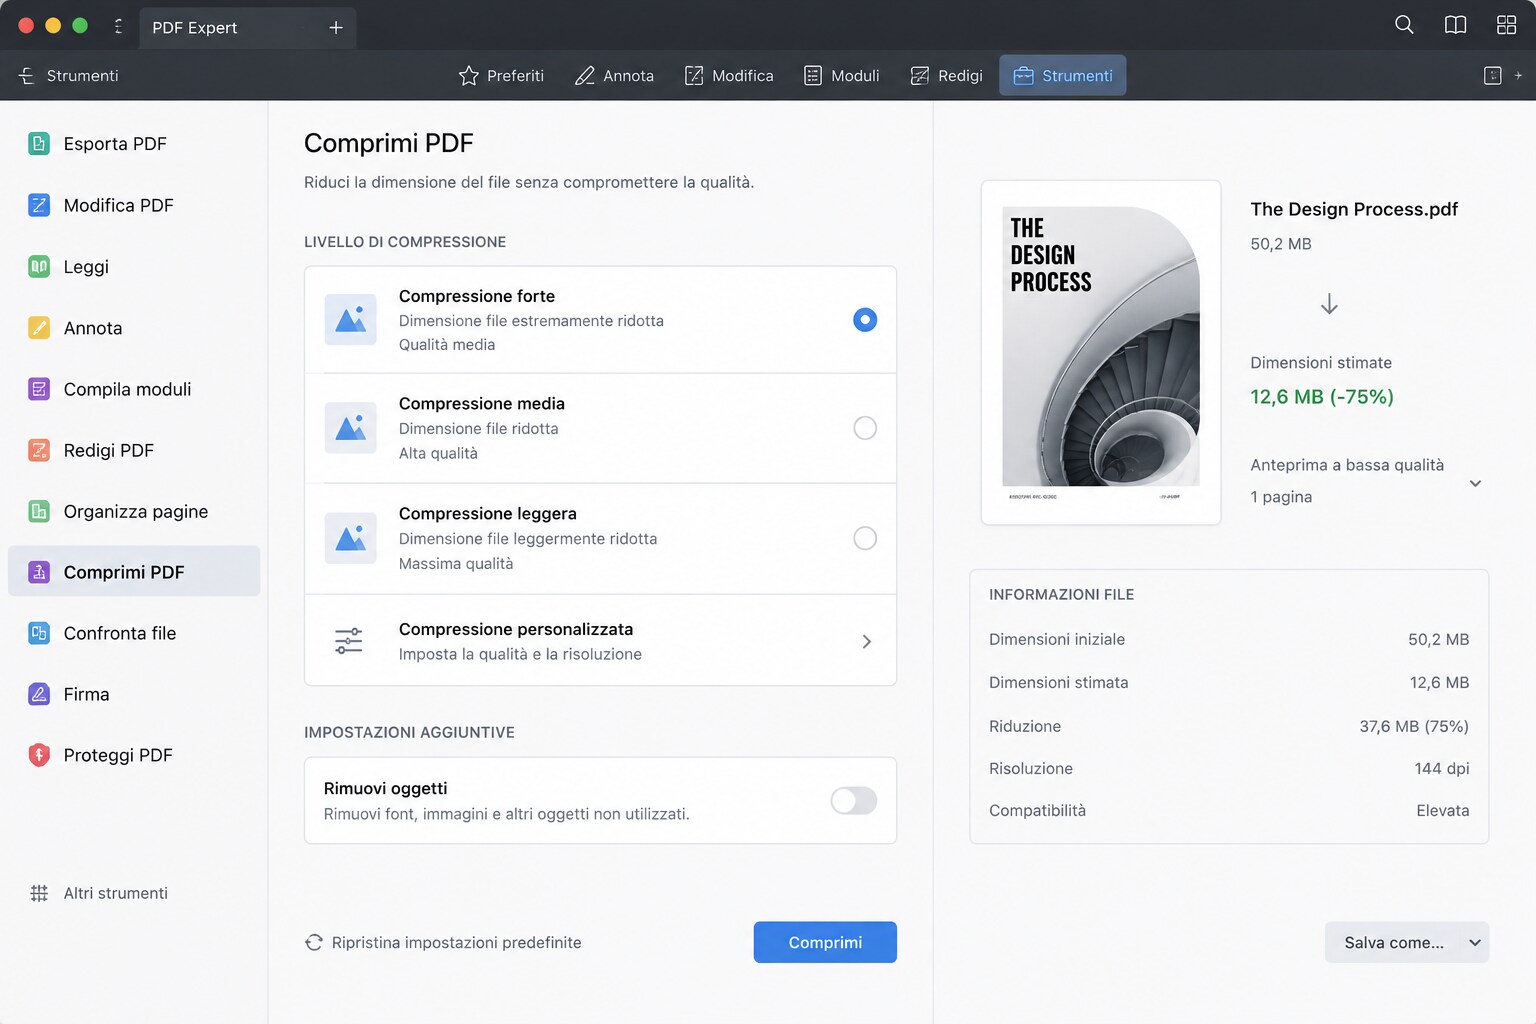Screen dimensions: 1536x1024
Task: Click the small plus at toolbar far right
Action: pyautogui.click(x=1518, y=76)
